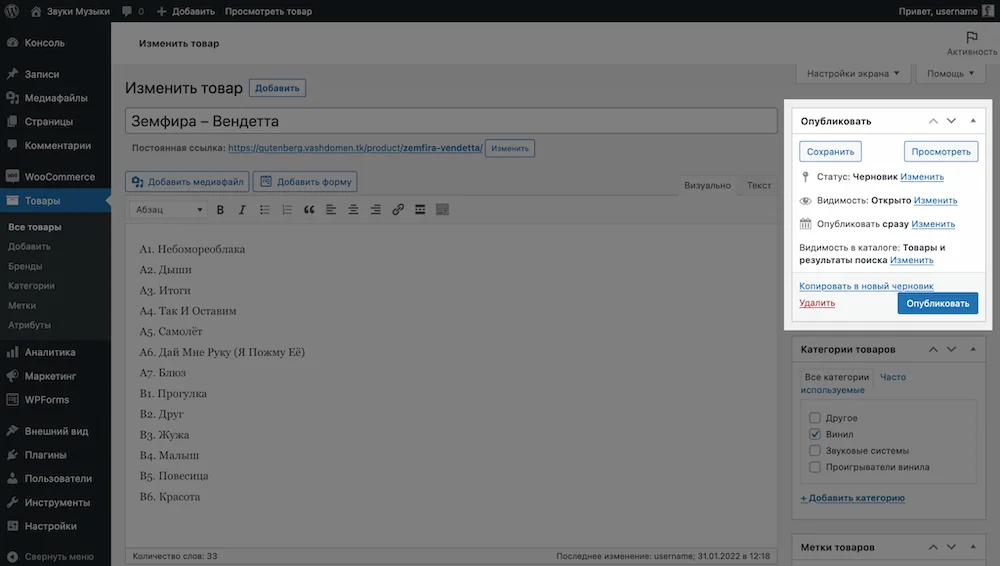Image resolution: width=1000 pixels, height=566 pixels.
Task: Insert blockquote with the quote icon
Action: point(309,210)
